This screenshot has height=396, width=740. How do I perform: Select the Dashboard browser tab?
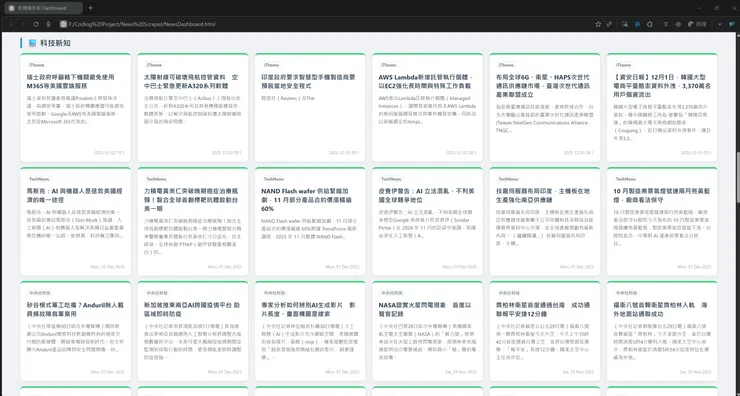click(44, 8)
